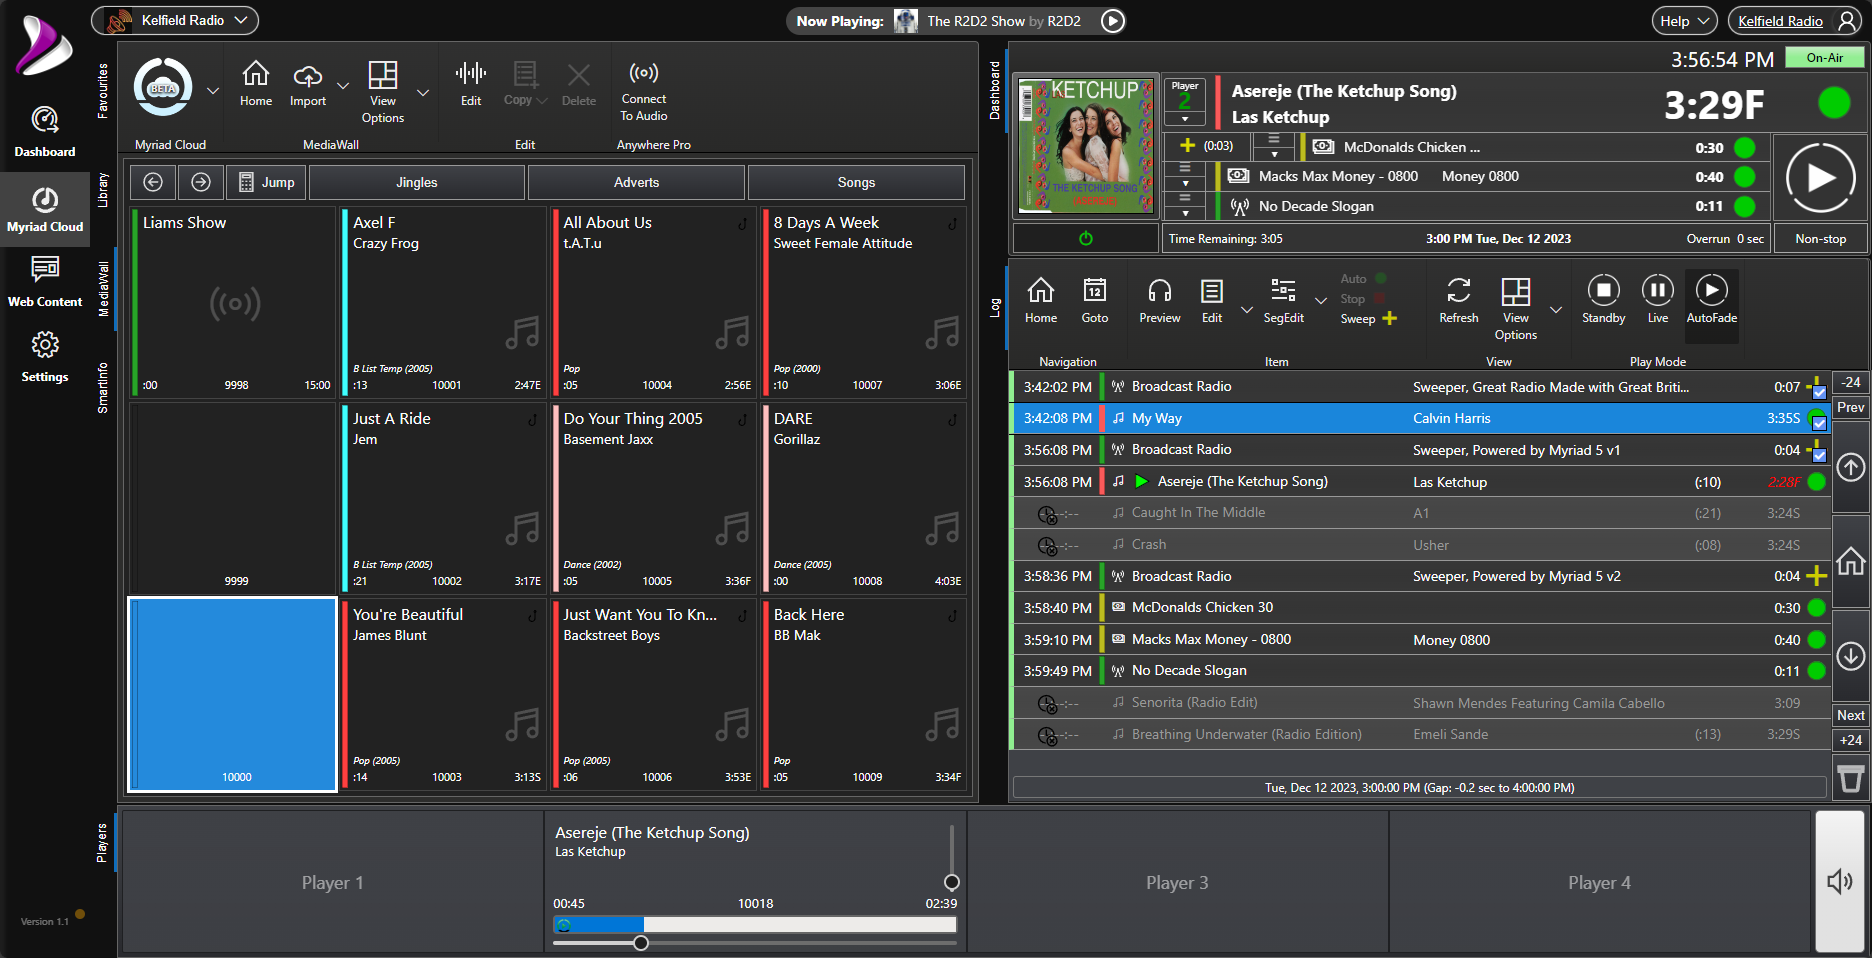Click the large Dashboard play button

[1820, 178]
